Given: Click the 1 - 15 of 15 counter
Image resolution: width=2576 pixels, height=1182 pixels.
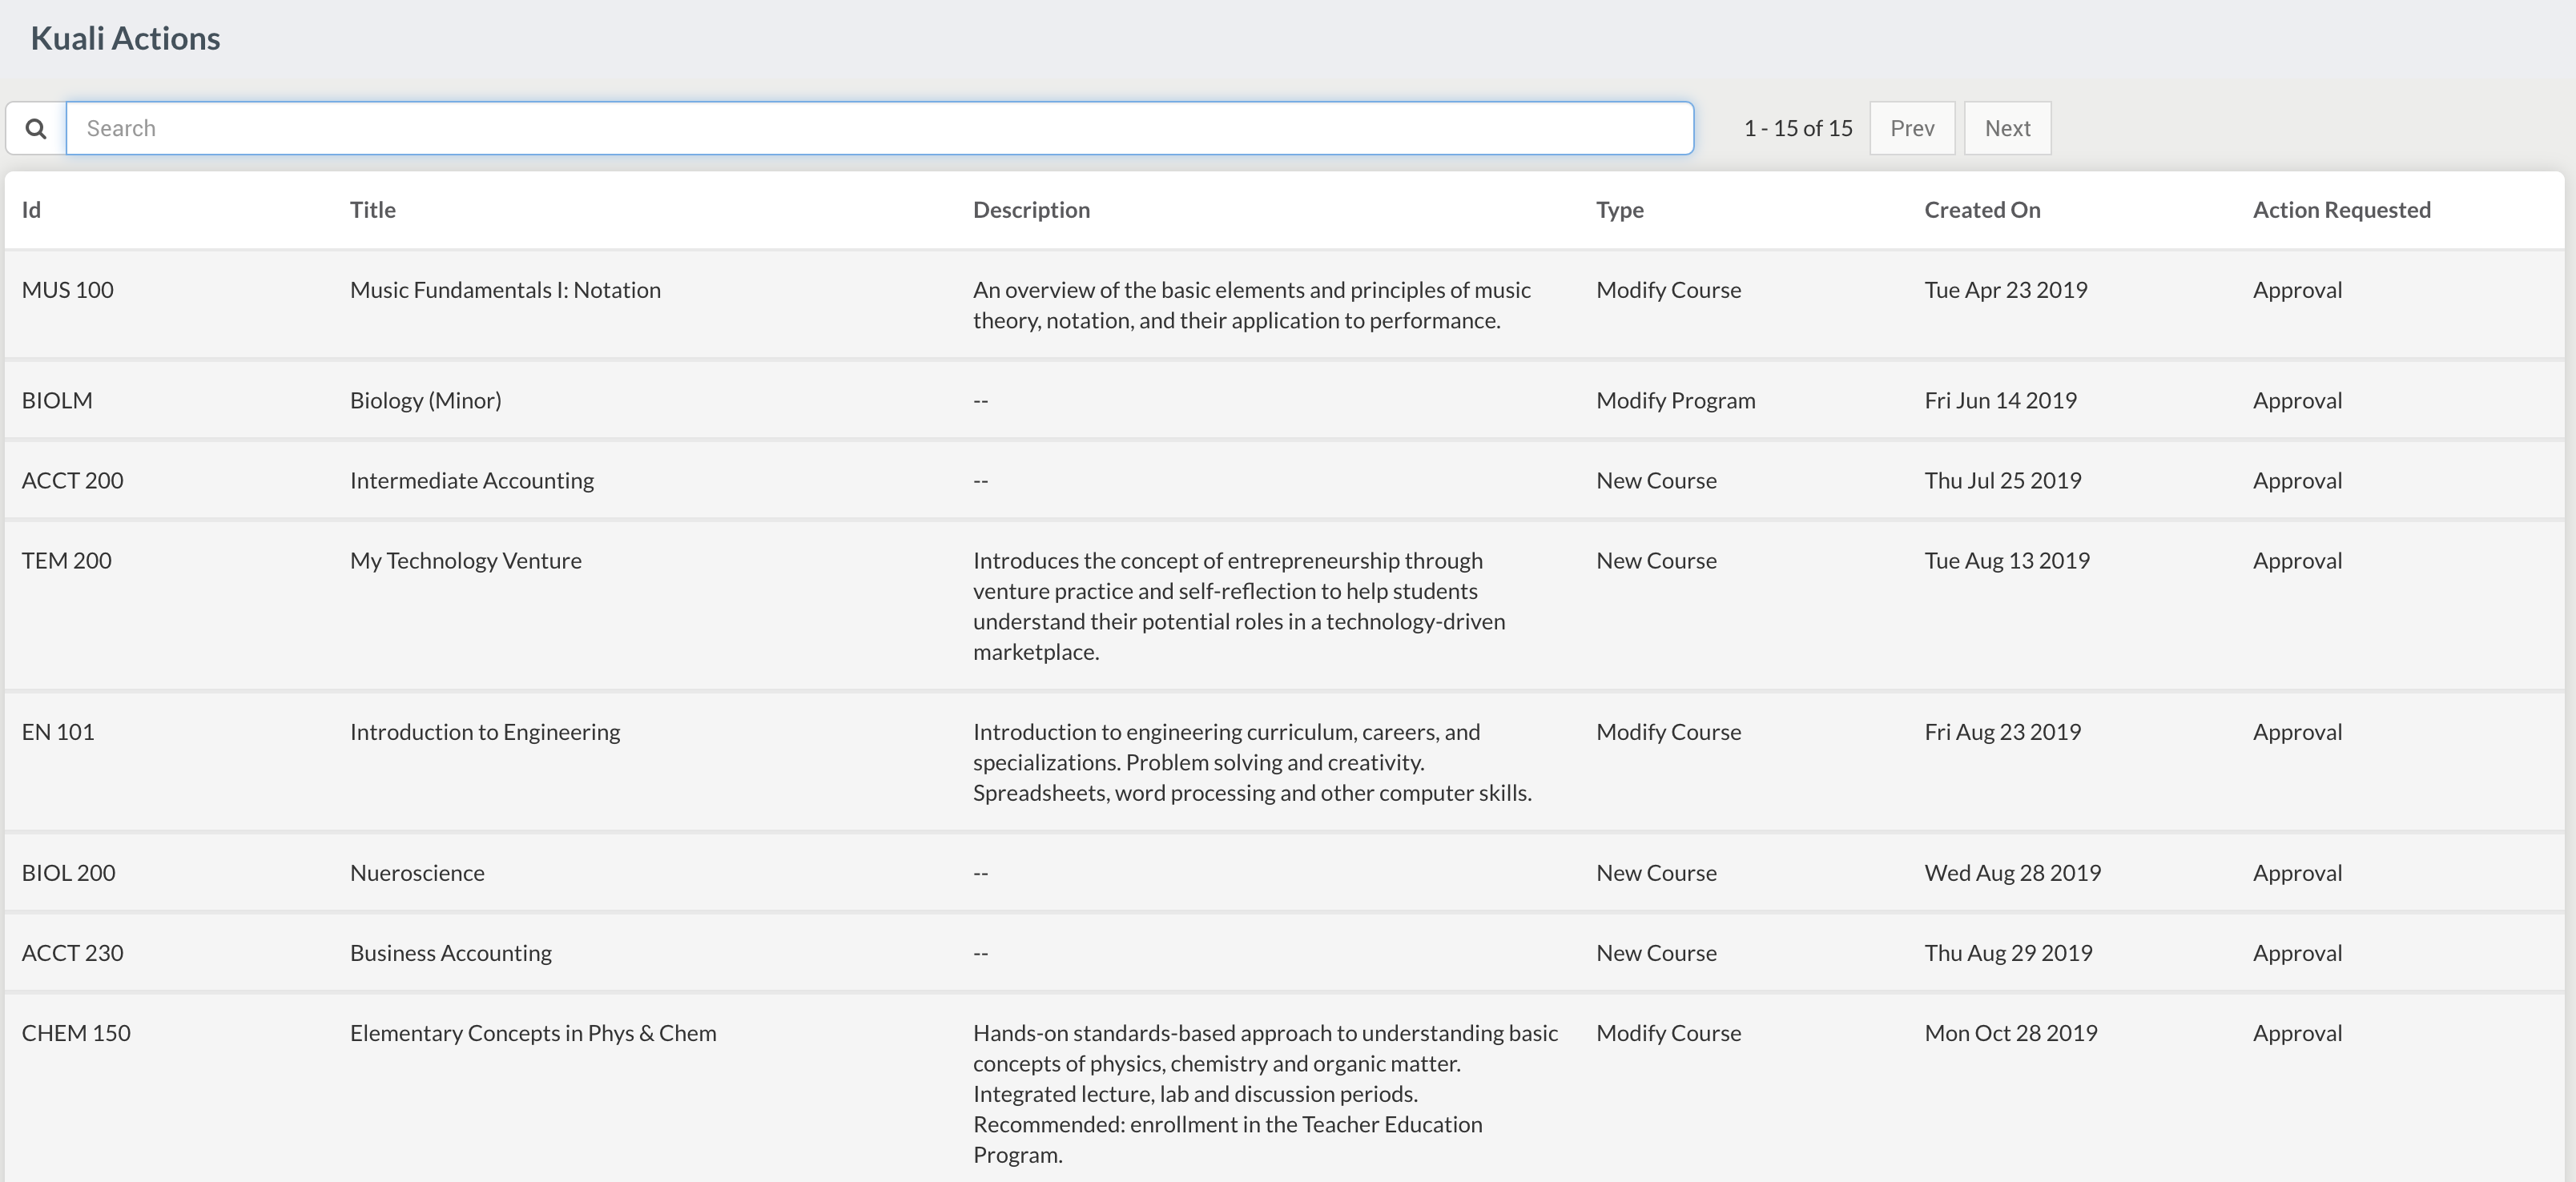Looking at the screenshot, I should 1797,128.
